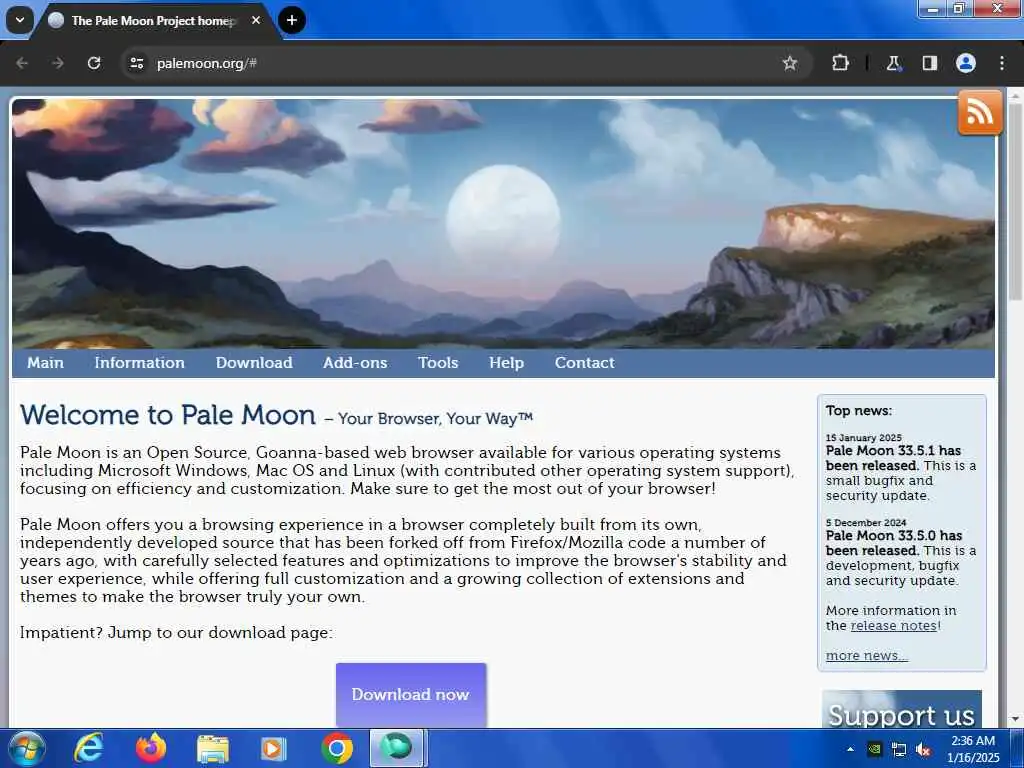Image resolution: width=1024 pixels, height=768 pixels.
Task: Click the page vertical scrollbar thumb
Action: tap(1016, 202)
